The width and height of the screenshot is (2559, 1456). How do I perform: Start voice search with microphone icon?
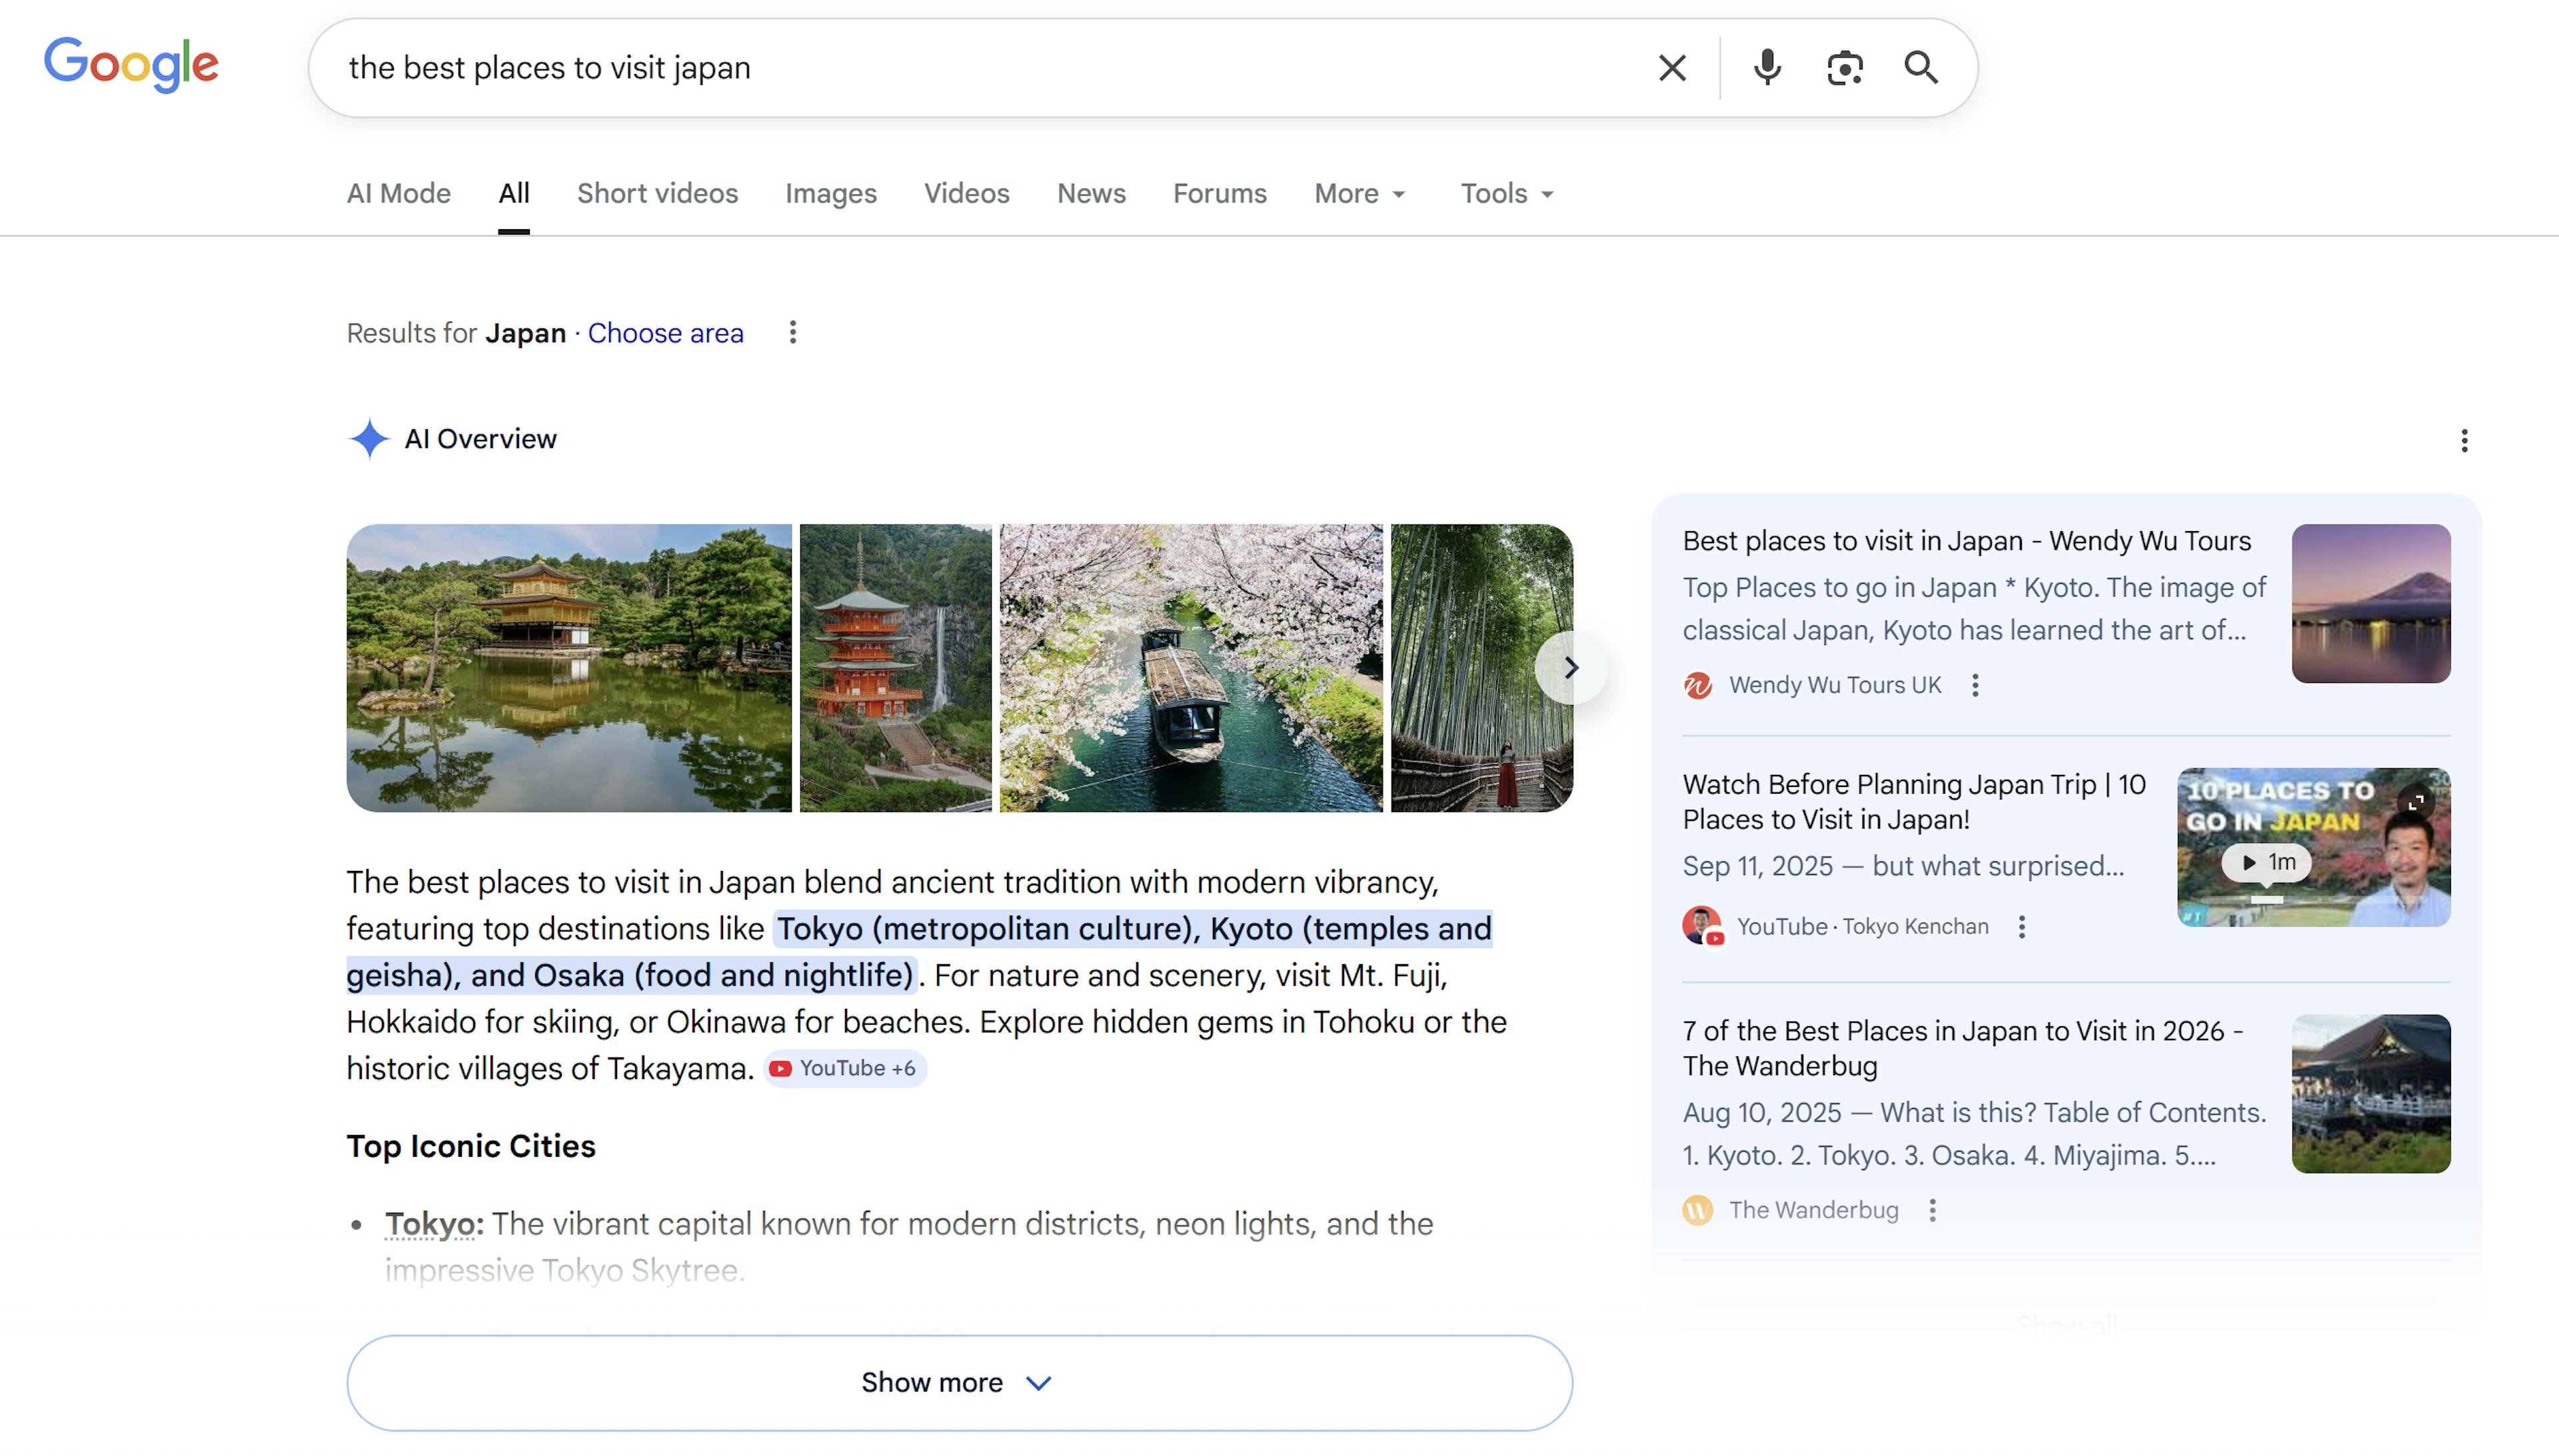click(x=1767, y=68)
